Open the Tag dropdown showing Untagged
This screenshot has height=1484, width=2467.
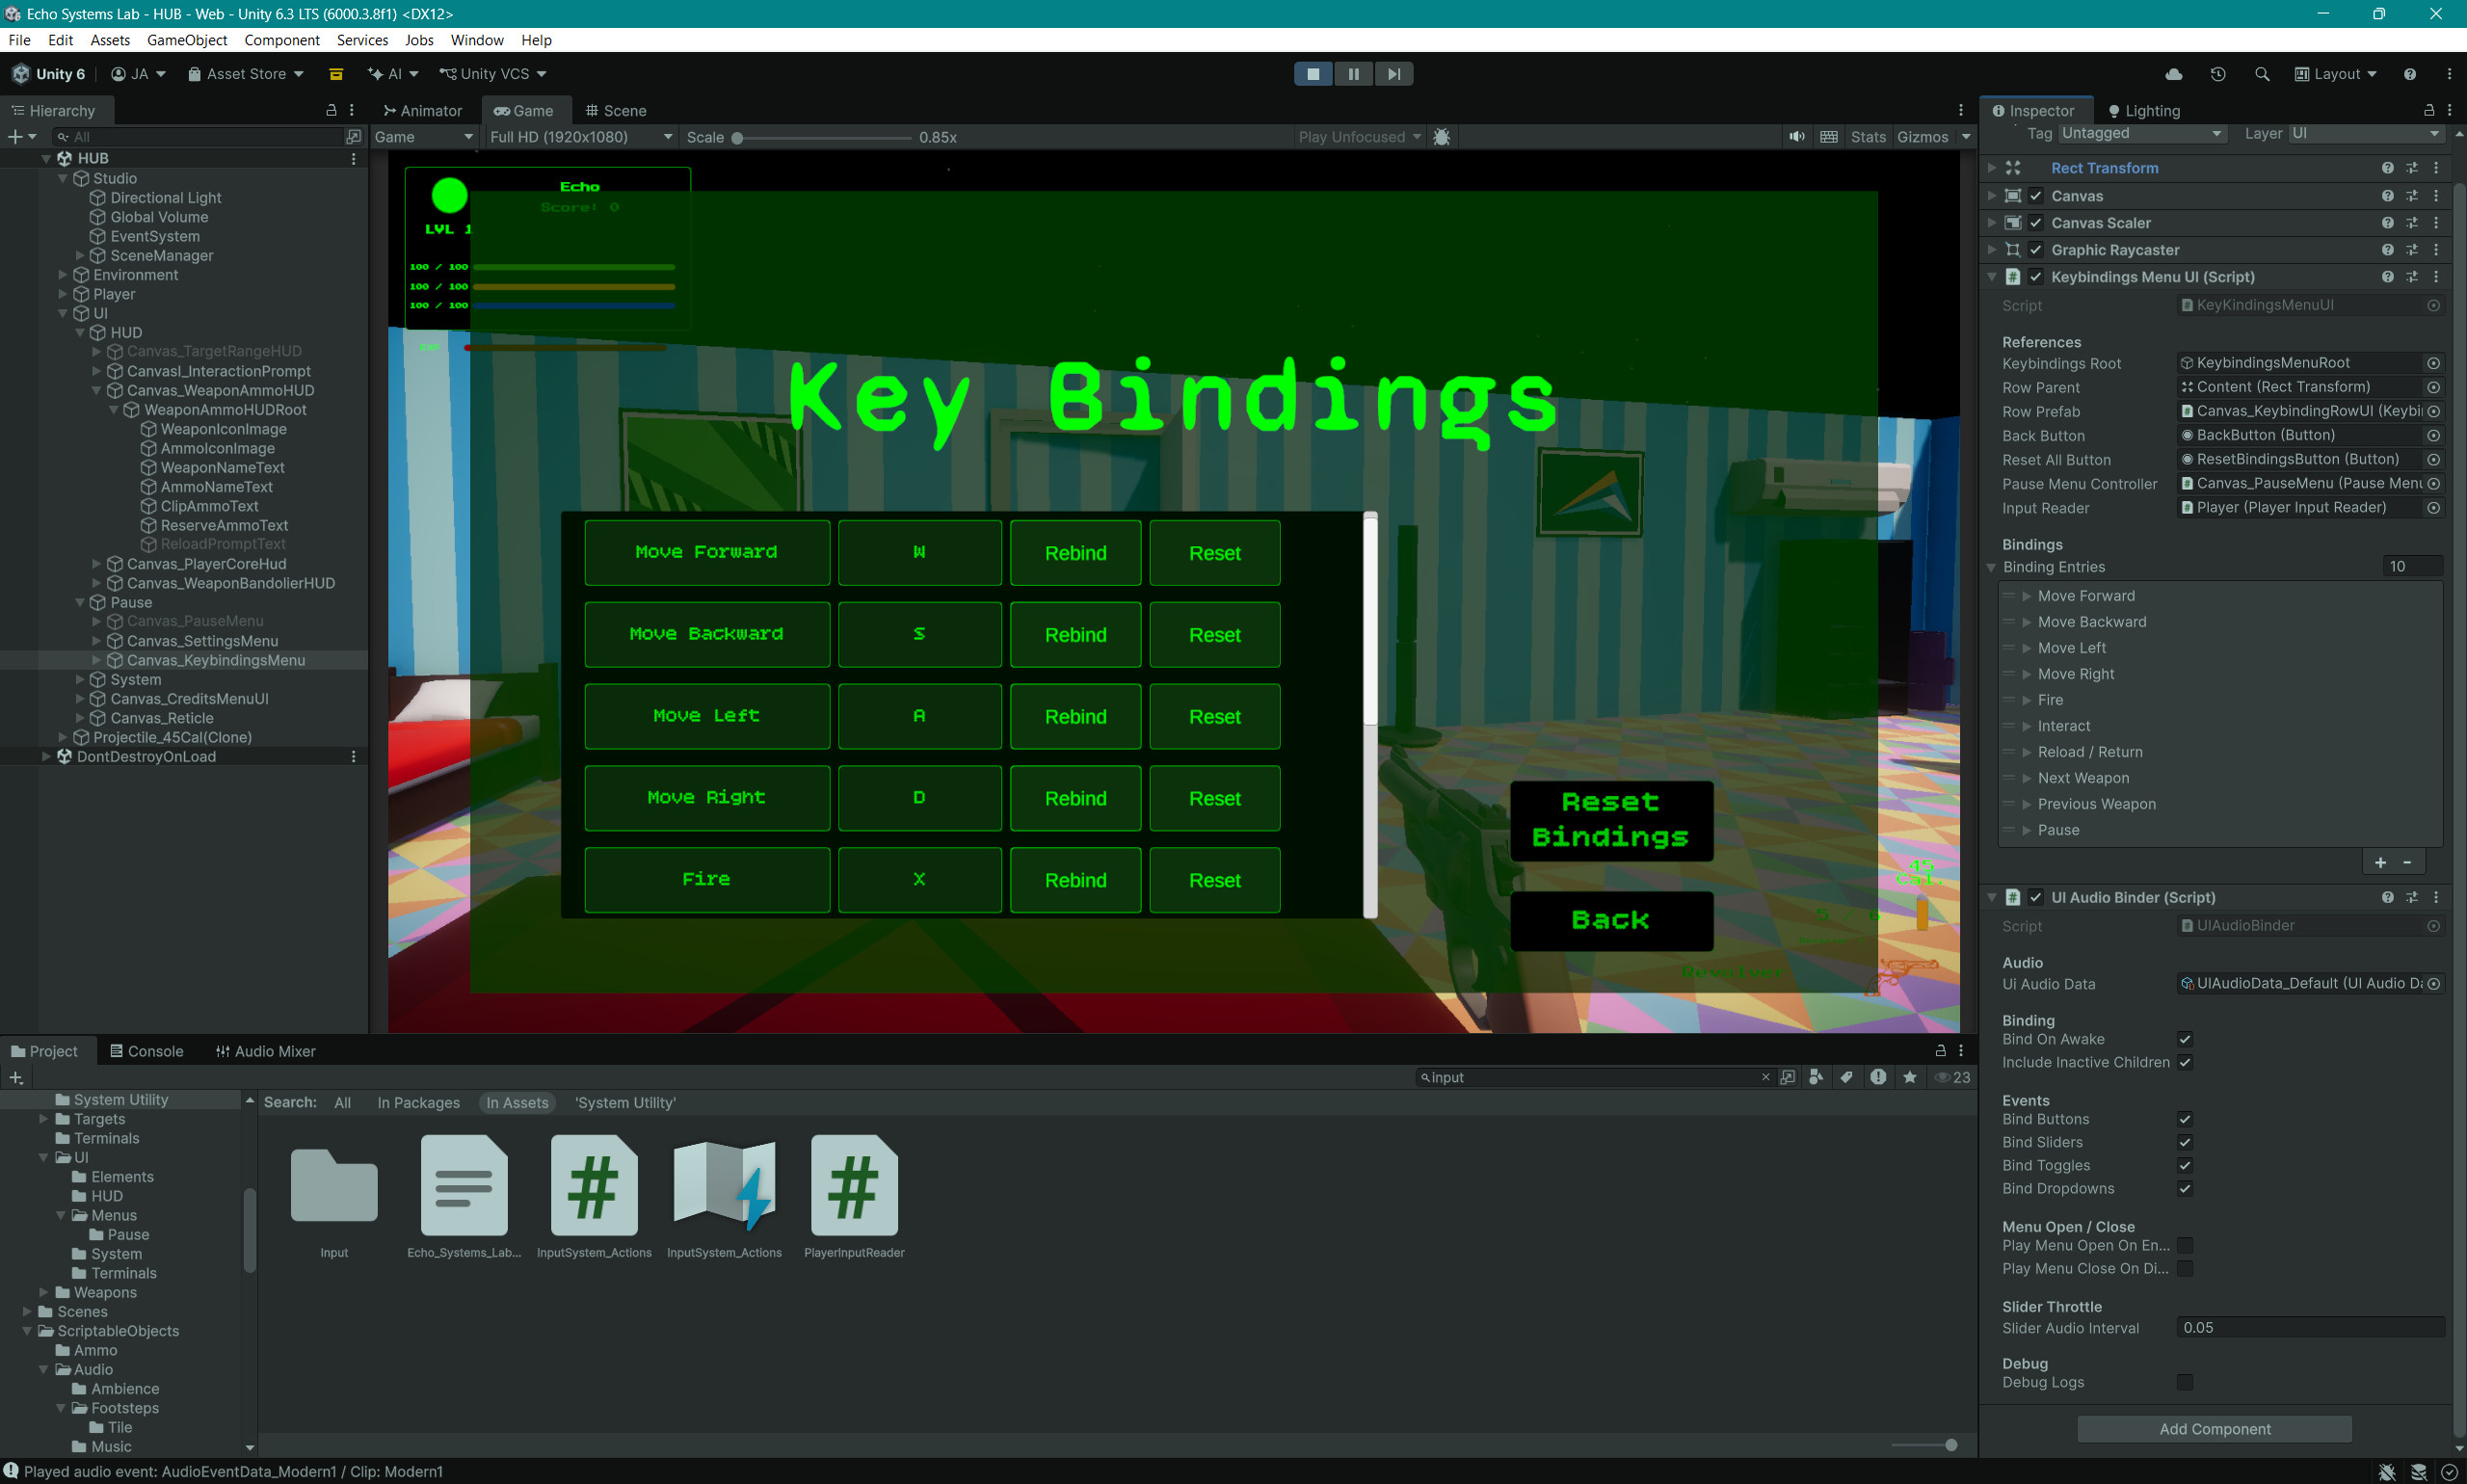click(2142, 134)
